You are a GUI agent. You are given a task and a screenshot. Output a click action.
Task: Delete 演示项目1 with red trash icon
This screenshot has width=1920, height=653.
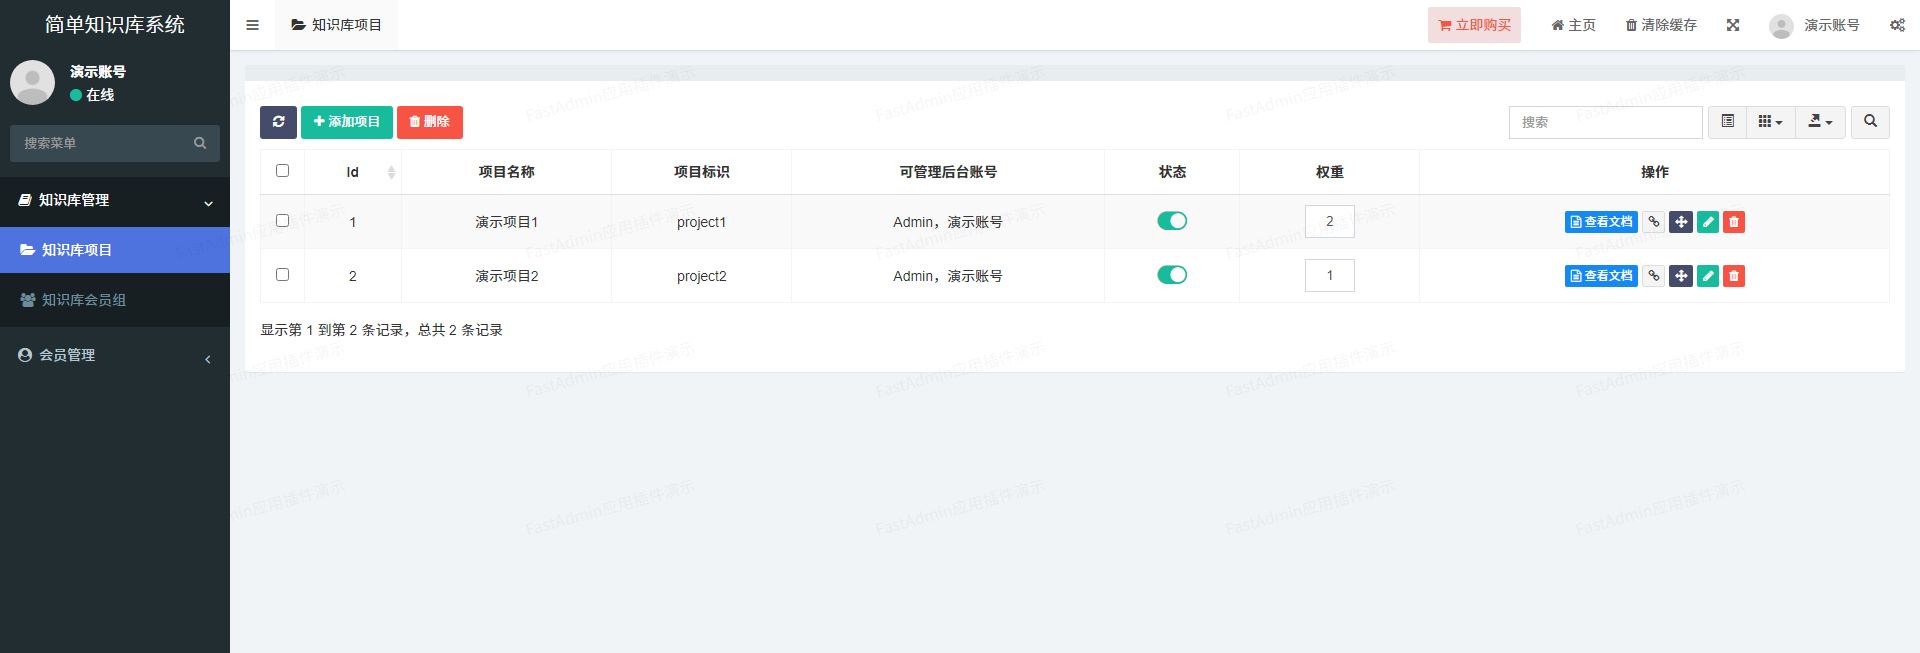1734,222
